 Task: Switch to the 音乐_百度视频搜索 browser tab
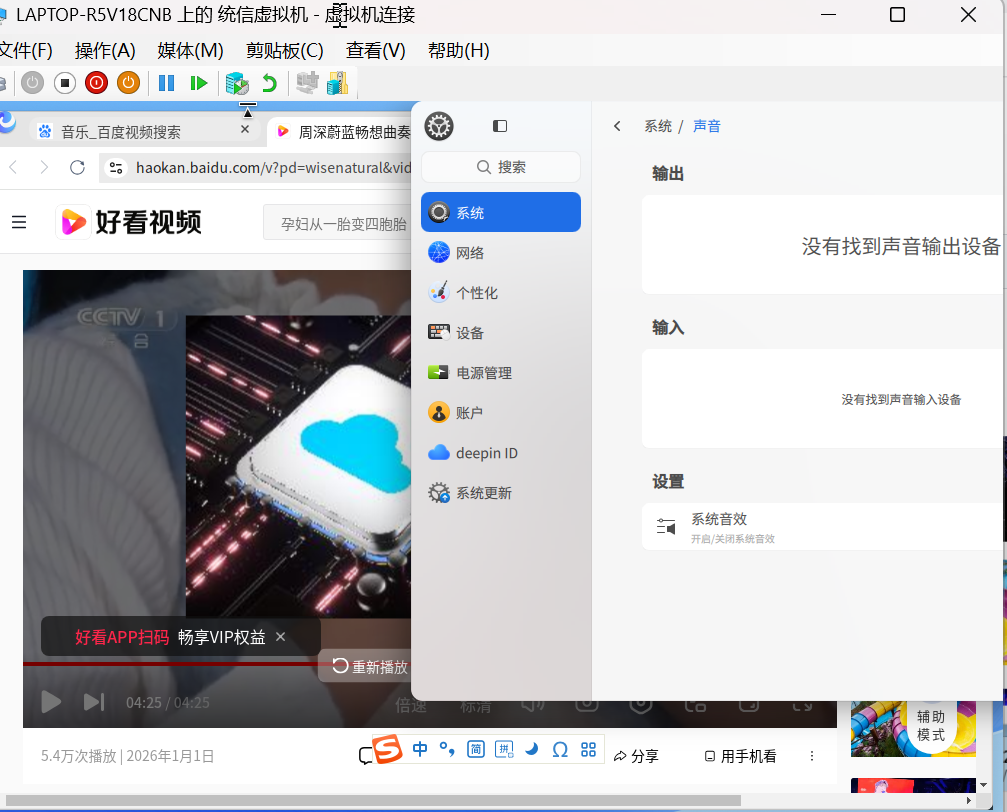[x=144, y=132]
